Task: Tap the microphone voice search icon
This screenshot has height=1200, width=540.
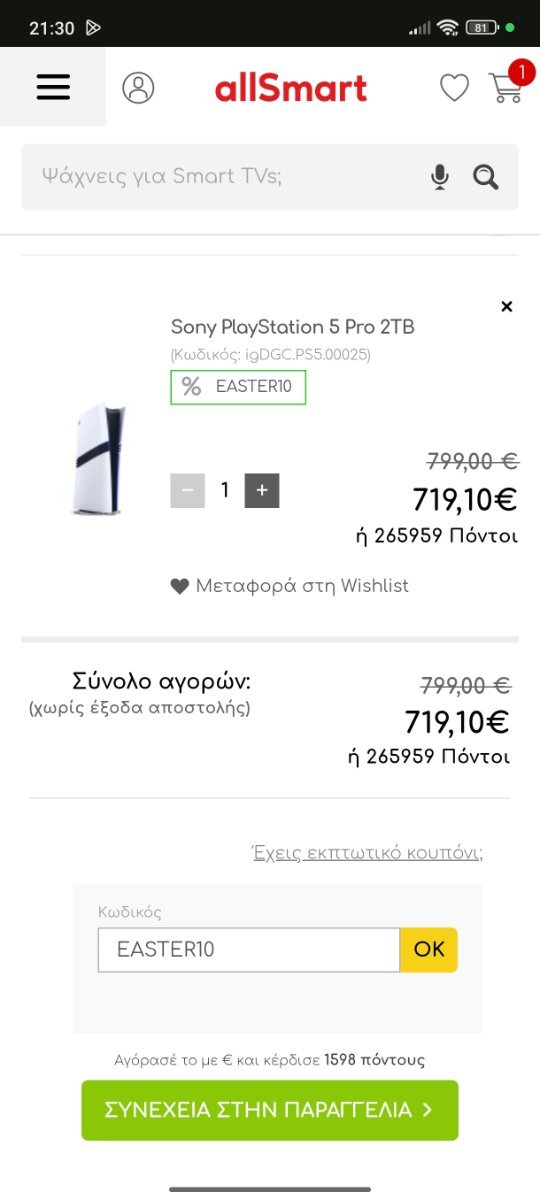Action: (440, 177)
